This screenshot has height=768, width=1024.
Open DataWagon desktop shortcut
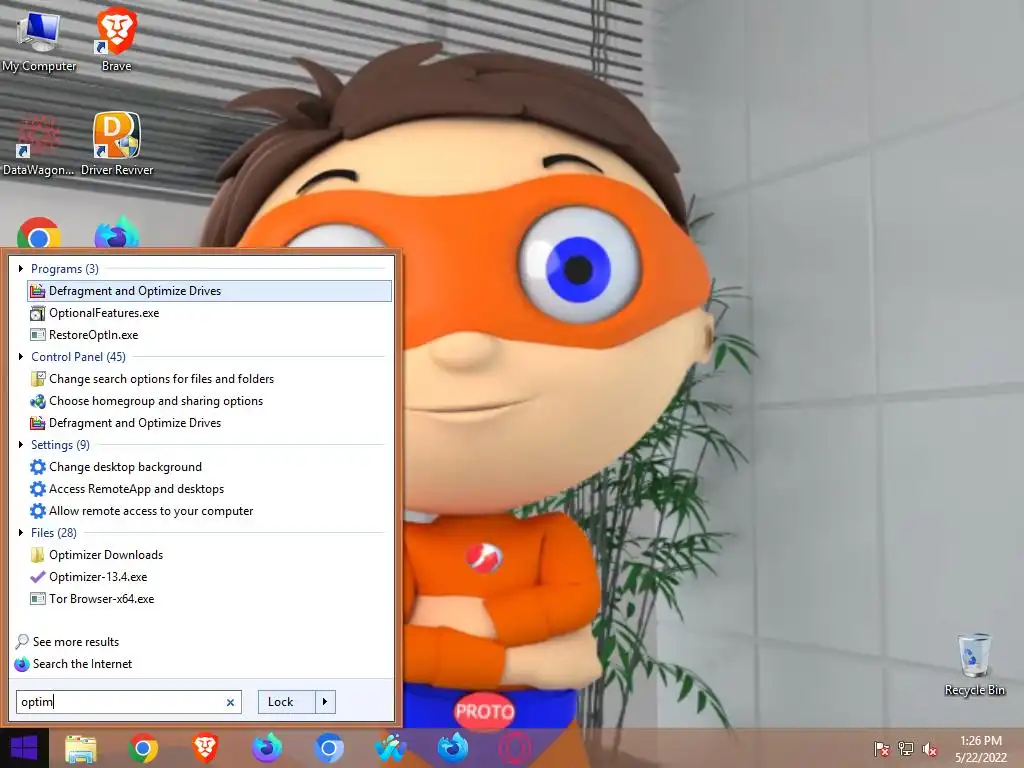[38, 145]
